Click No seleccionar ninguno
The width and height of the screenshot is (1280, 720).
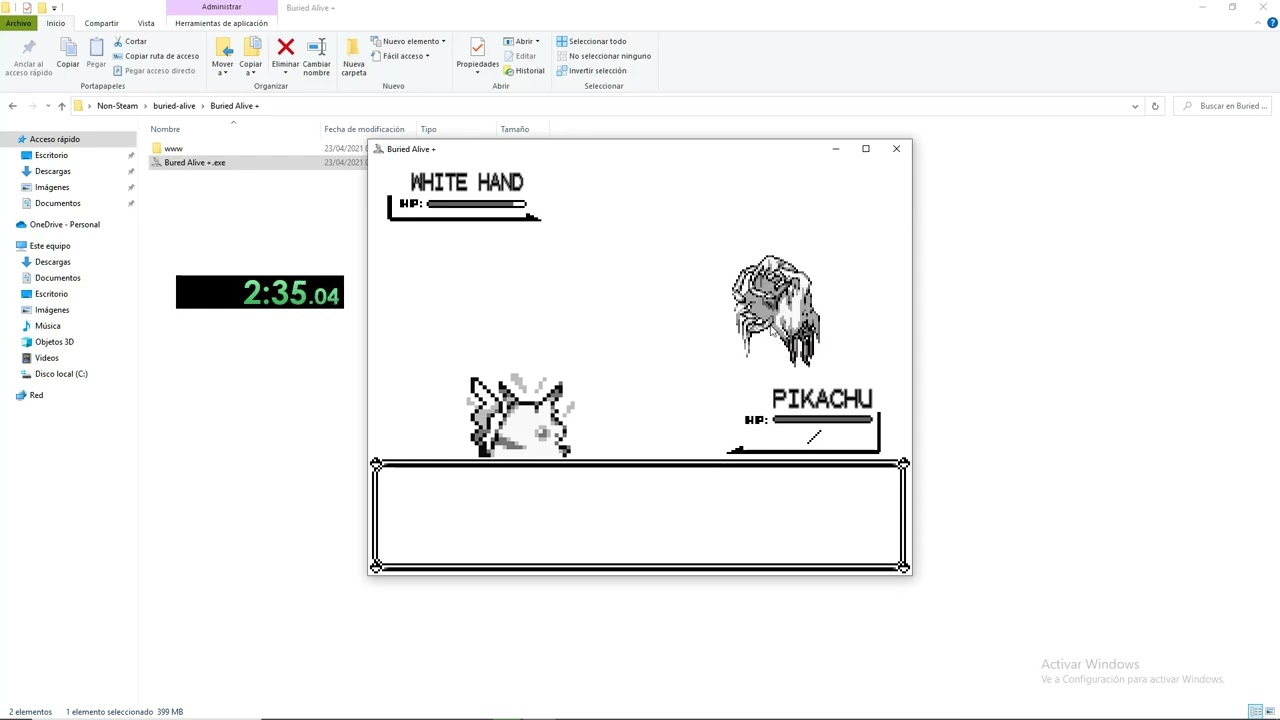pos(604,56)
